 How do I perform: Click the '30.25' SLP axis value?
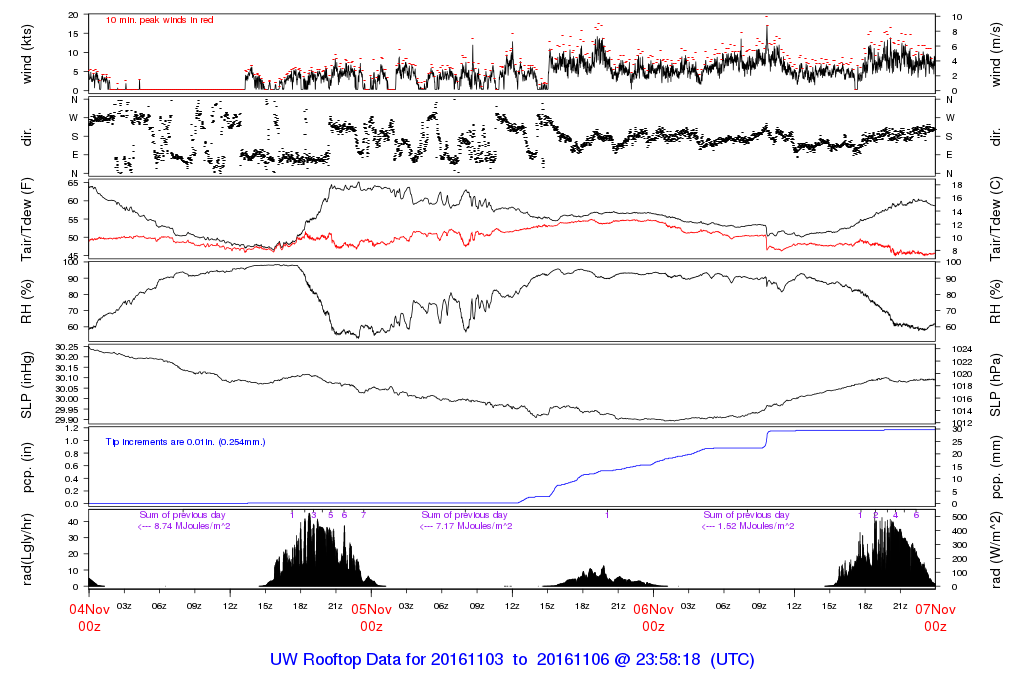coord(67,347)
